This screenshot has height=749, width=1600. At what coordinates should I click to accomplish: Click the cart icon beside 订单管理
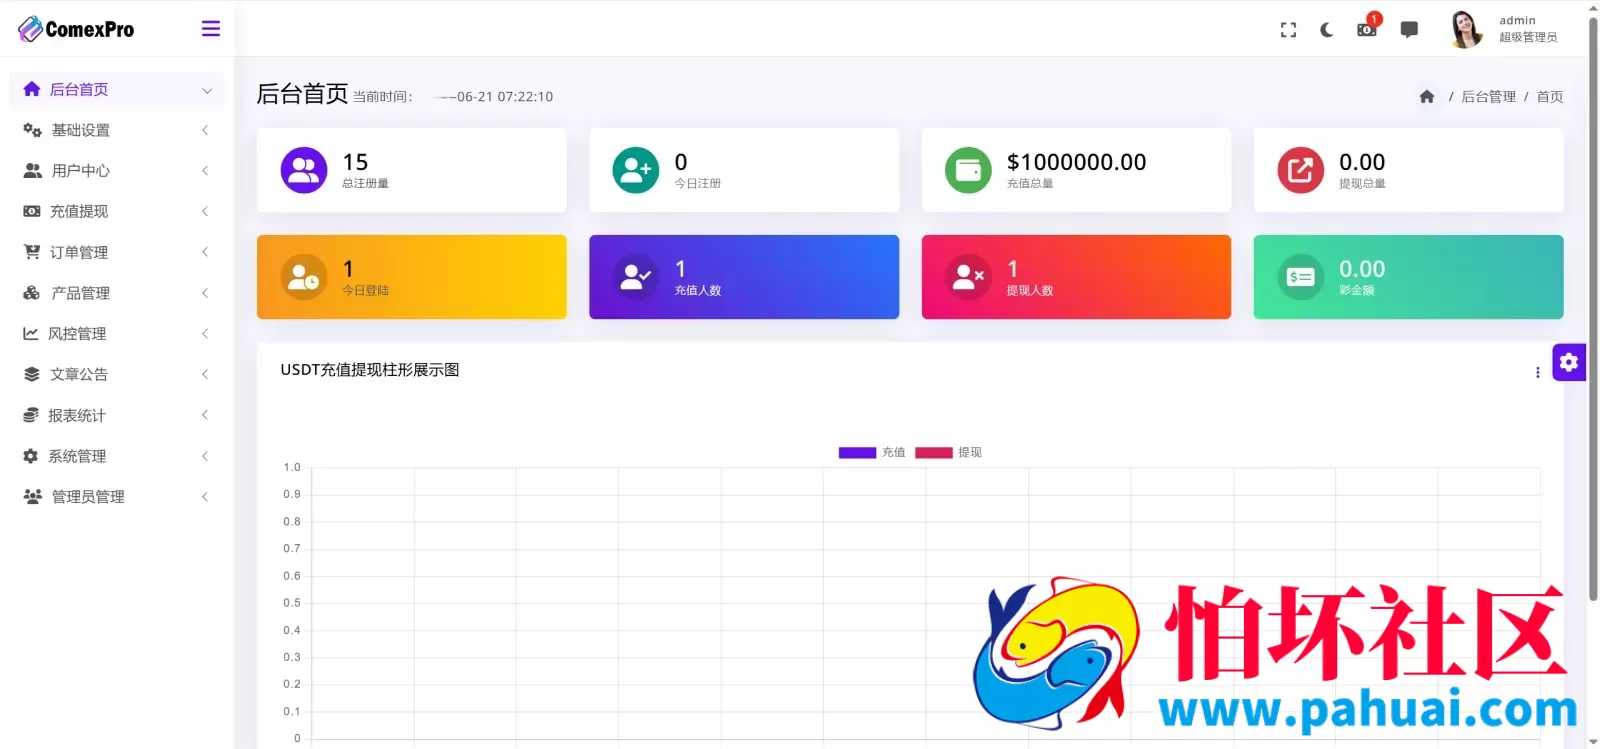pyautogui.click(x=32, y=252)
